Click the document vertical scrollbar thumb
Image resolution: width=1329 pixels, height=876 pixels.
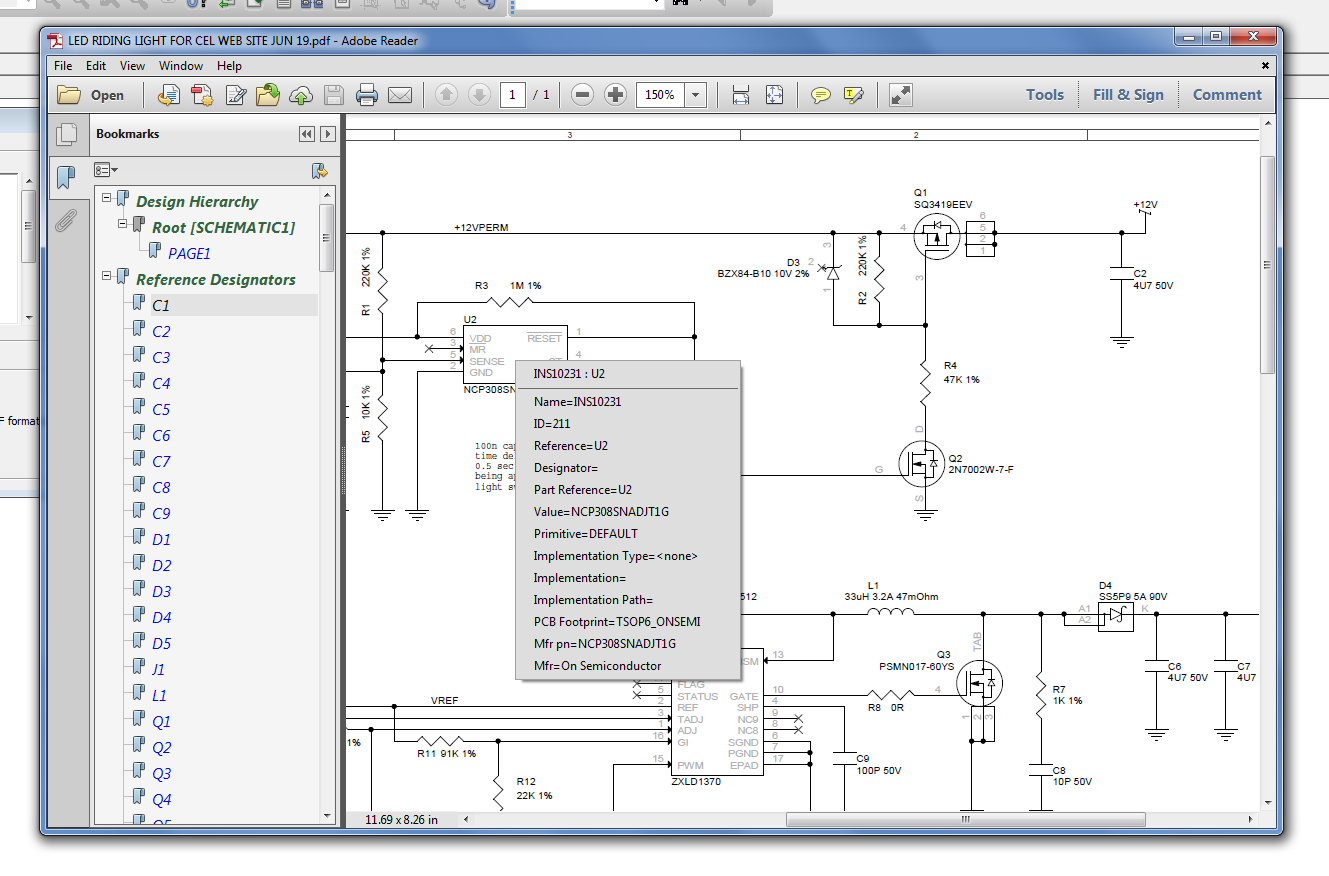1268,263
